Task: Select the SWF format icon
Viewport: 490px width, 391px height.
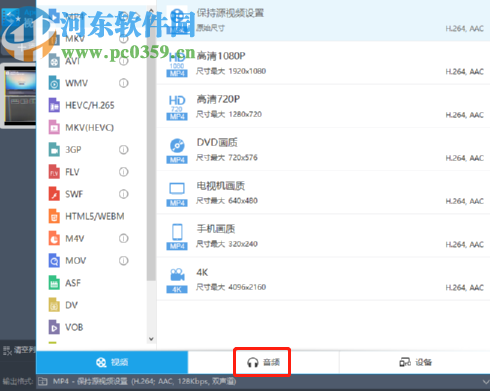Action: [54, 194]
